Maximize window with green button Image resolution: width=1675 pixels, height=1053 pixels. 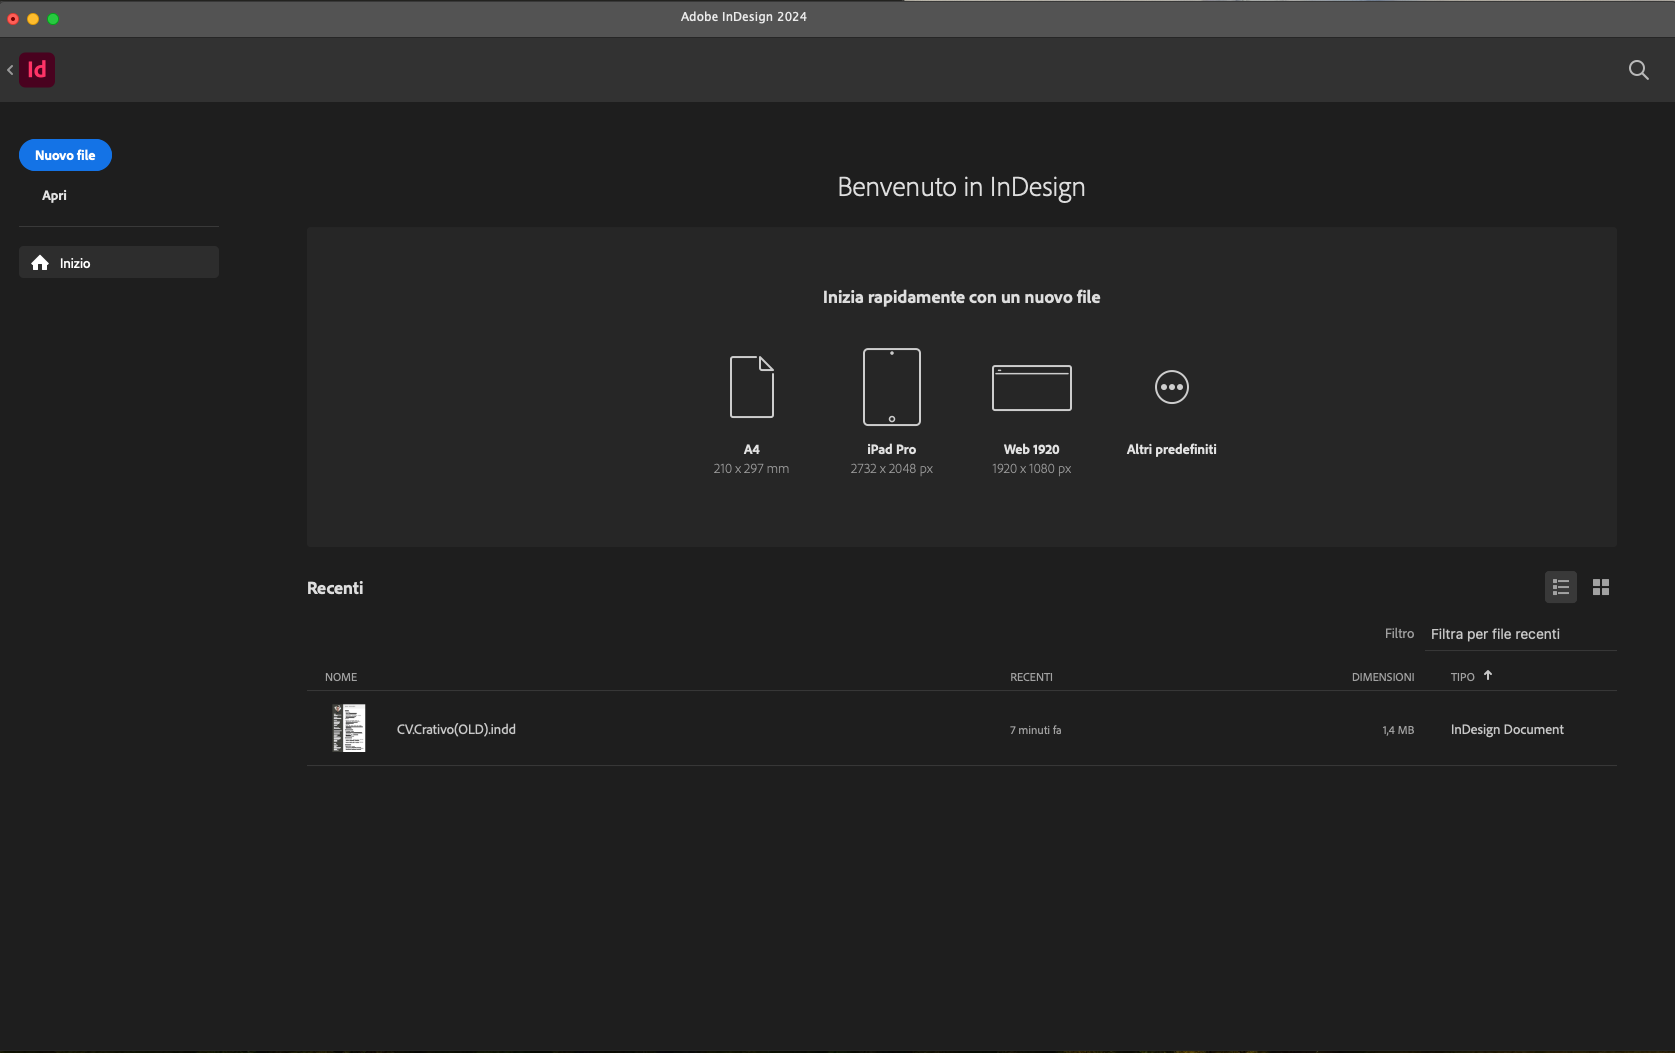tap(53, 18)
